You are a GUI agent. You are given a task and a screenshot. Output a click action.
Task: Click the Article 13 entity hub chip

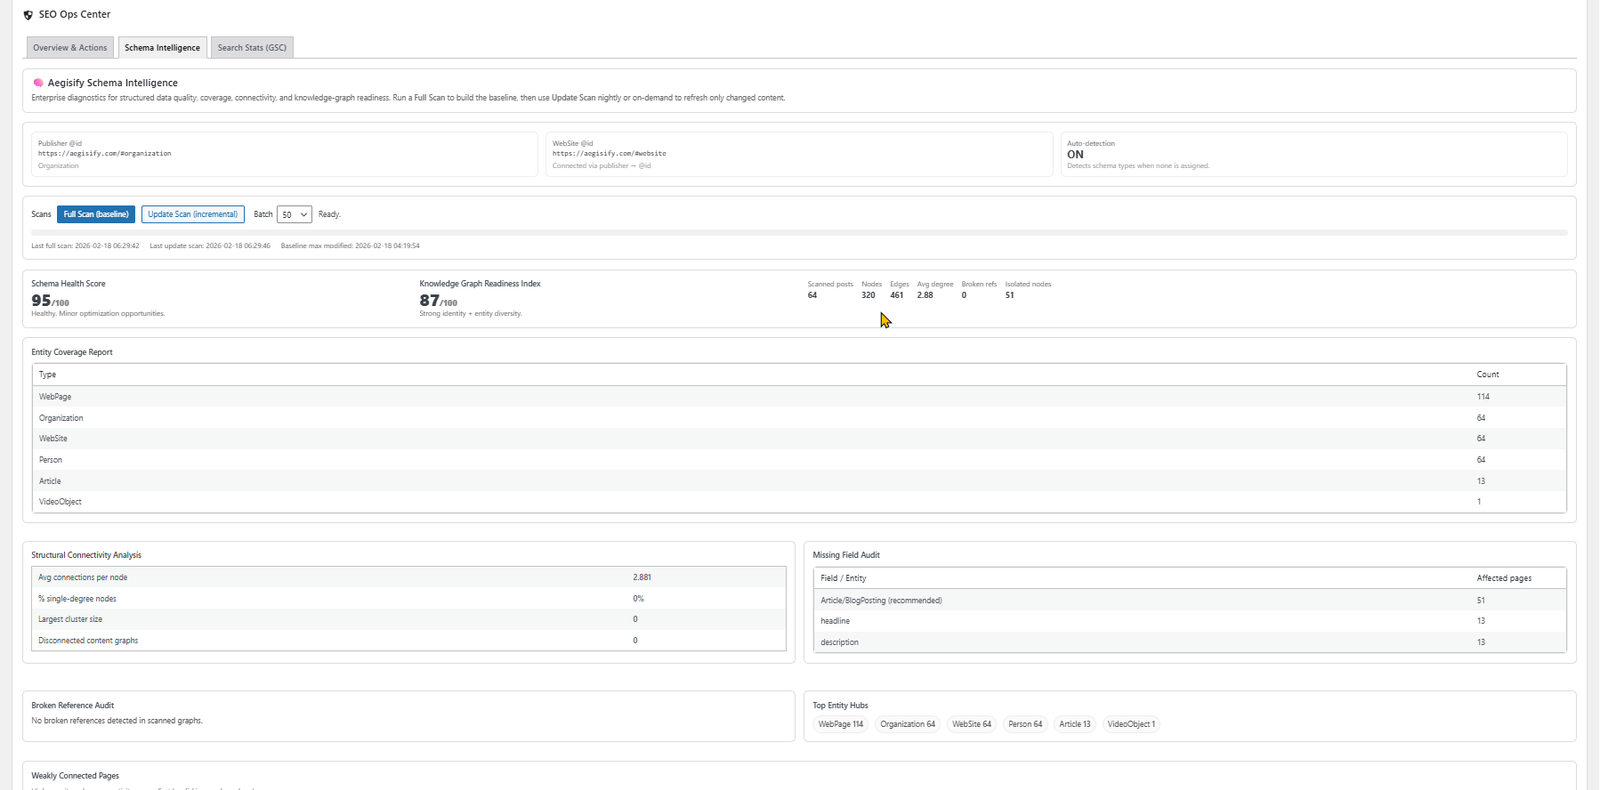[x=1074, y=724]
